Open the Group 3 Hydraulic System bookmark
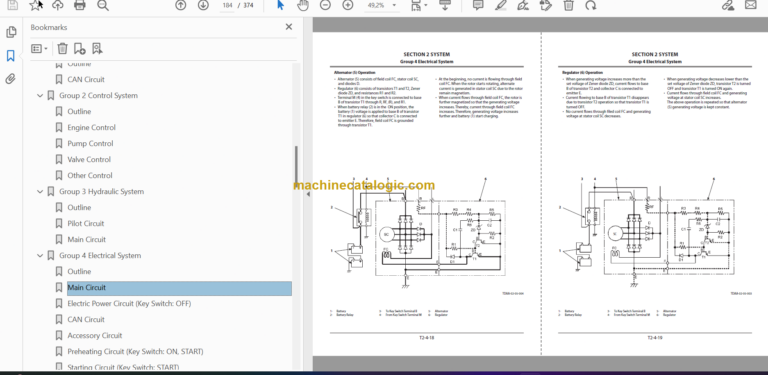Image resolution: width=768 pixels, height=375 pixels. tap(101, 191)
